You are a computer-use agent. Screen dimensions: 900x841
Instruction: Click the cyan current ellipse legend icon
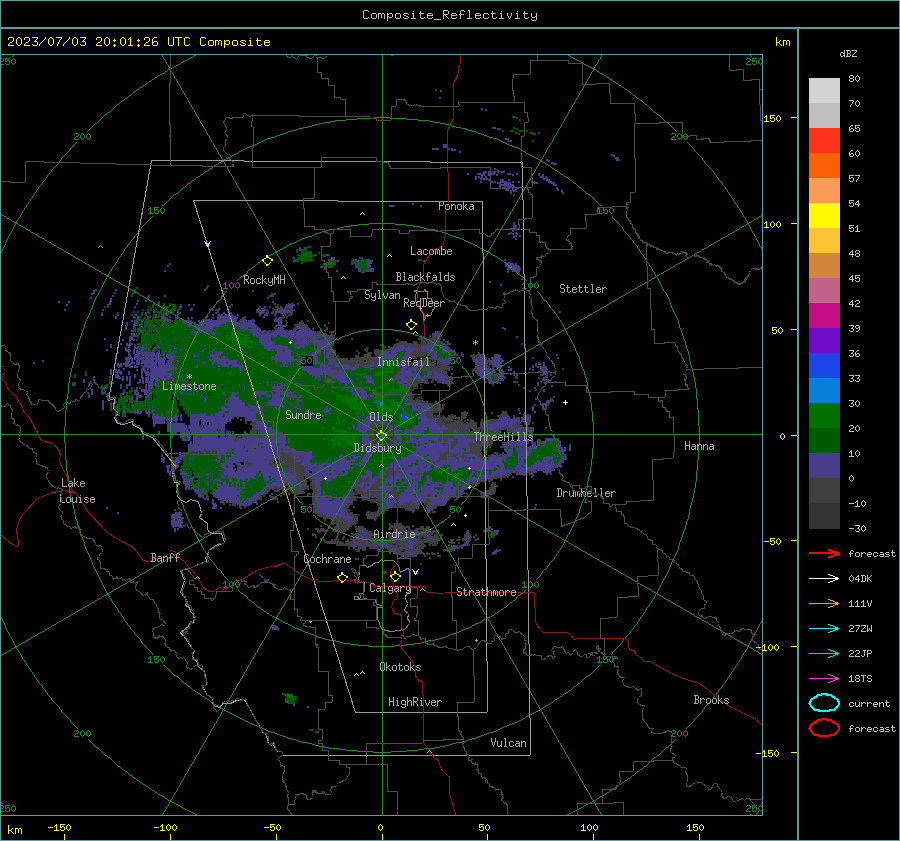point(824,703)
